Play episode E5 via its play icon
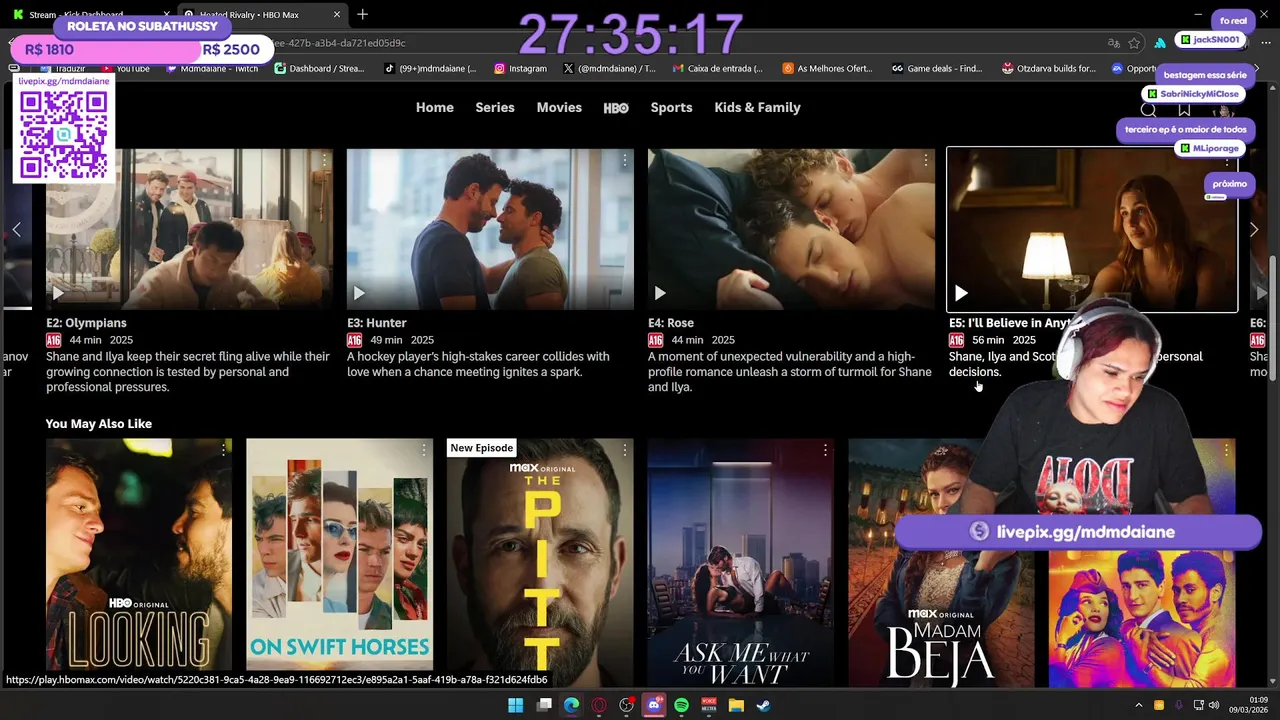 pyautogui.click(x=961, y=293)
